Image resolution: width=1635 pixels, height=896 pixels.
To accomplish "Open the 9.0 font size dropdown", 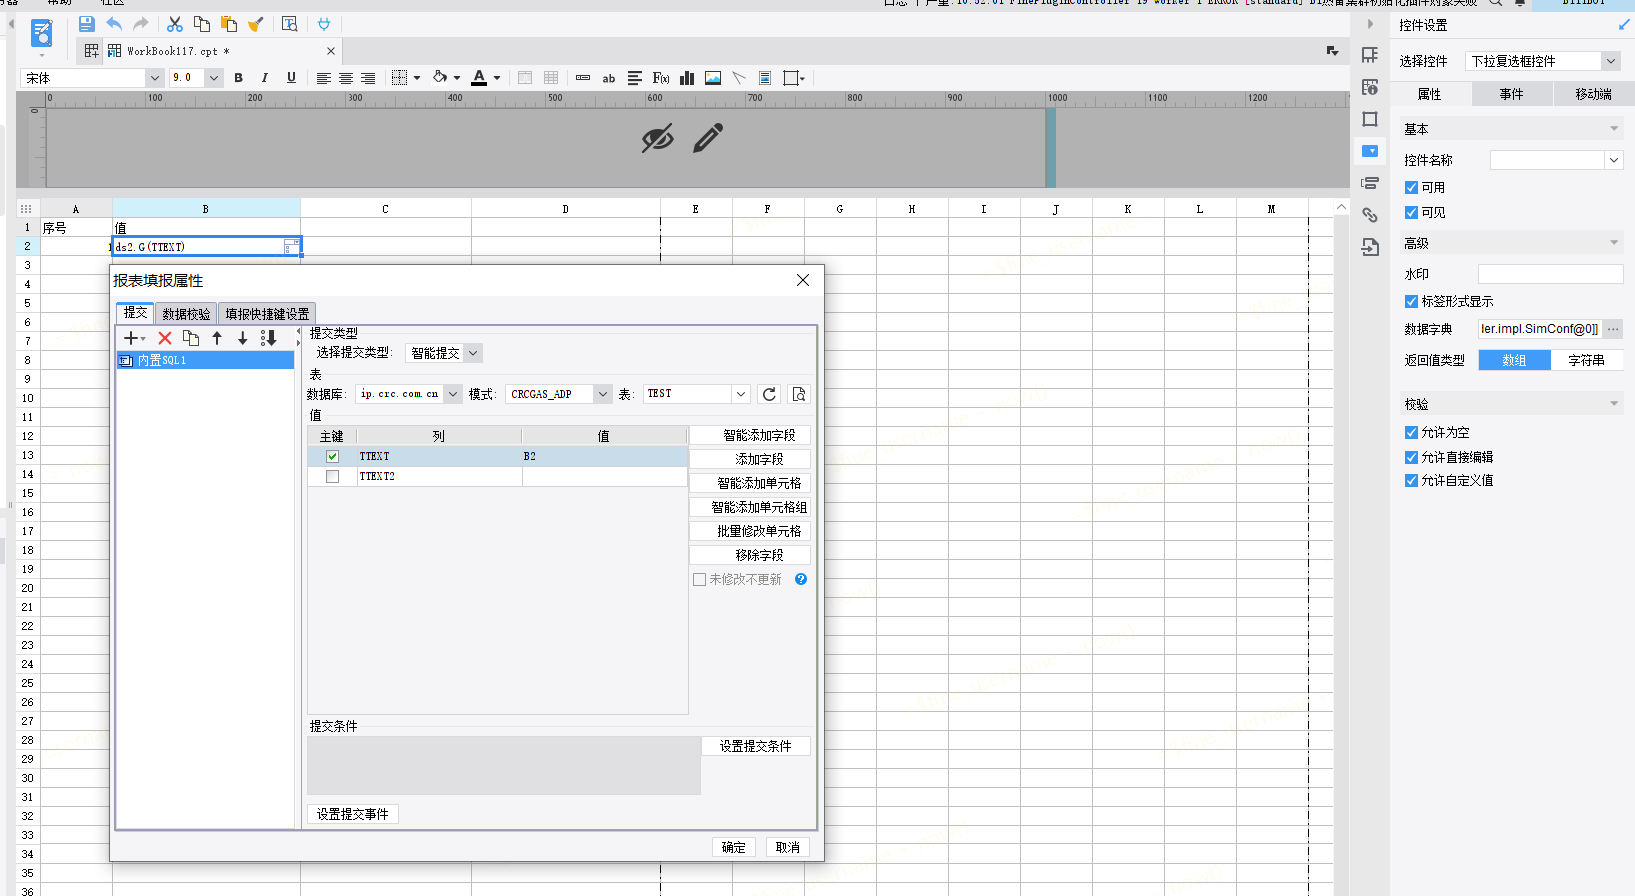I will (214, 78).
